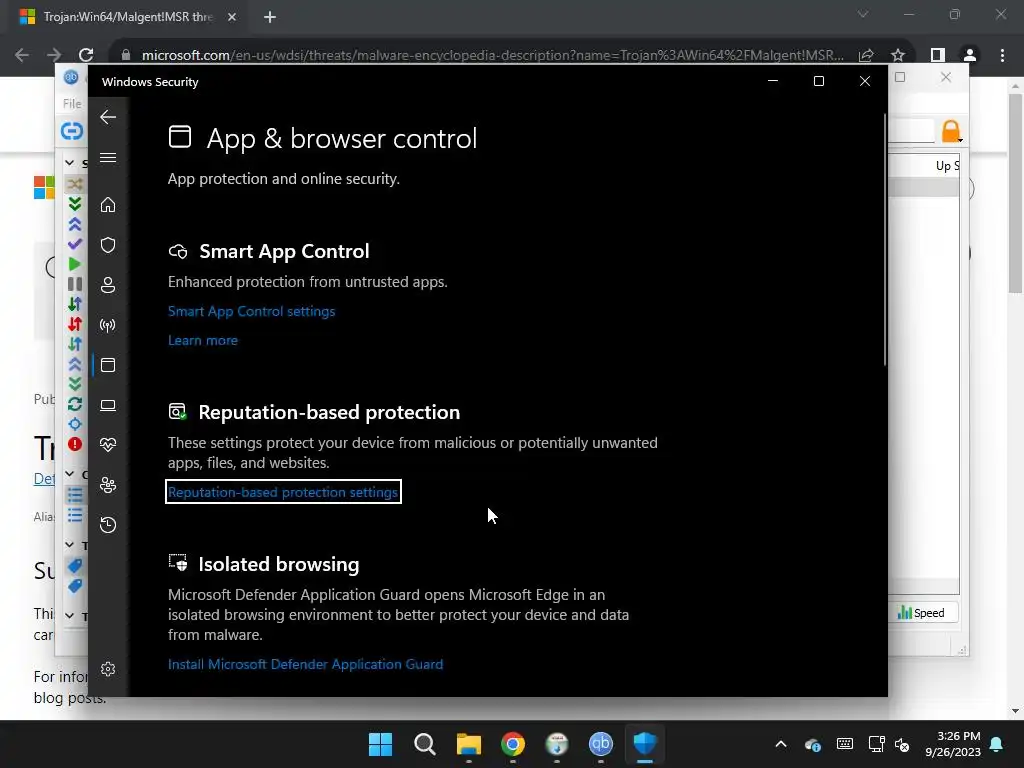
Task: Select qBittorrent Inactive filter red arrows
Action: click(75, 323)
